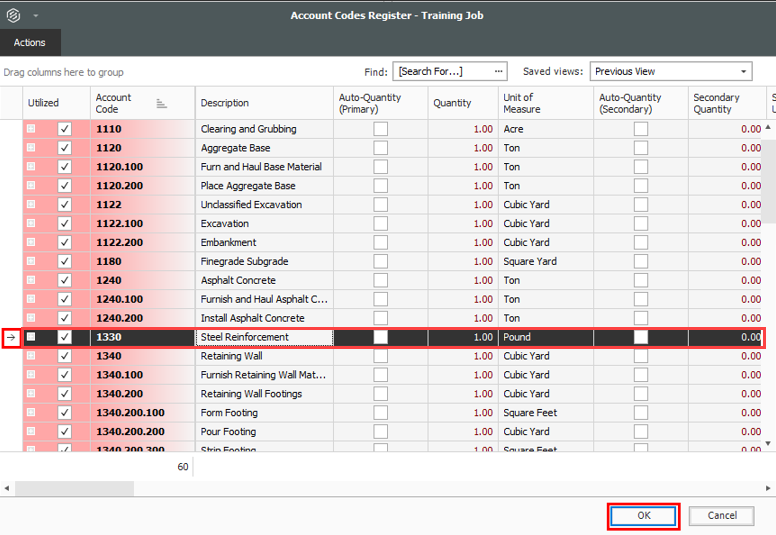Toggle Utilized checkbox for 1340 Retaining Wall
This screenshot has width=776, height=535.
pos(65,356)
